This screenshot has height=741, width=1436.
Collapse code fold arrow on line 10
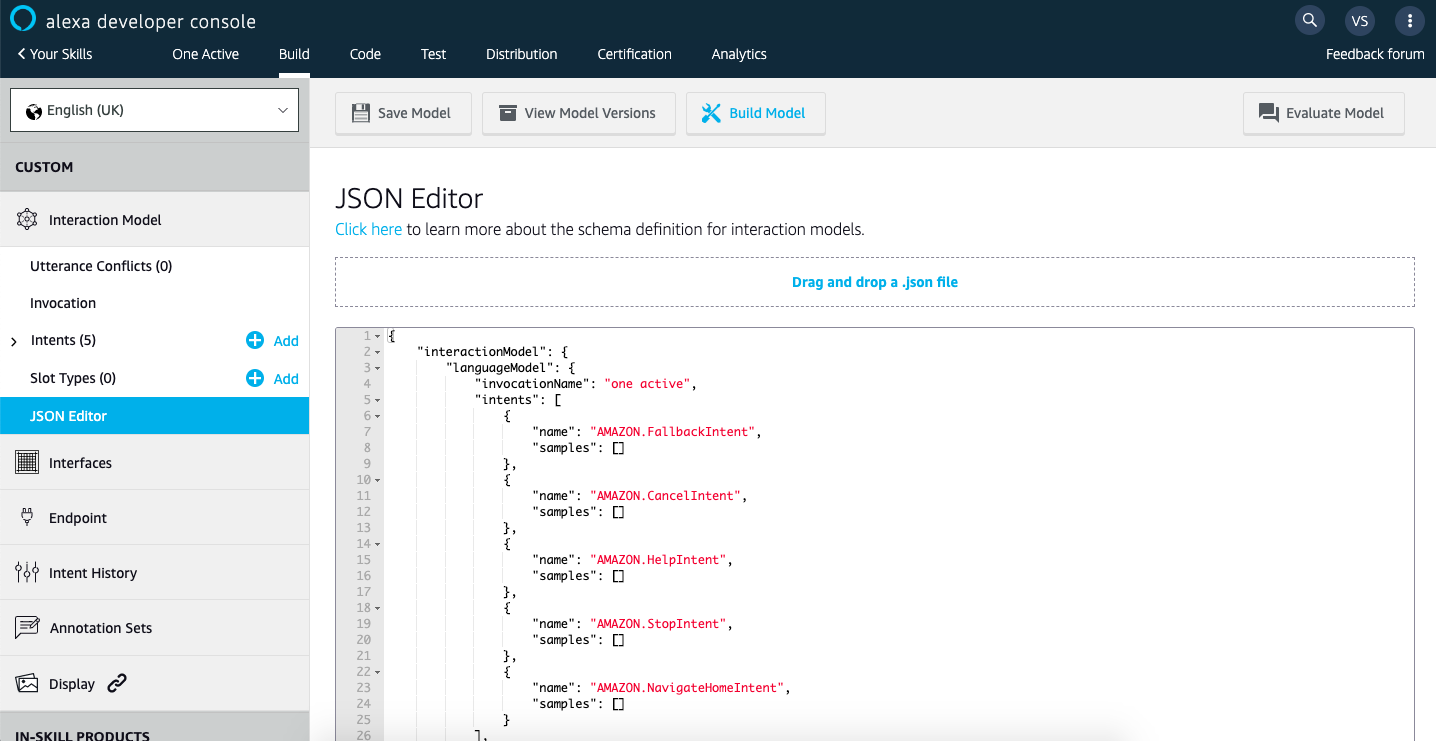point(377,480)
